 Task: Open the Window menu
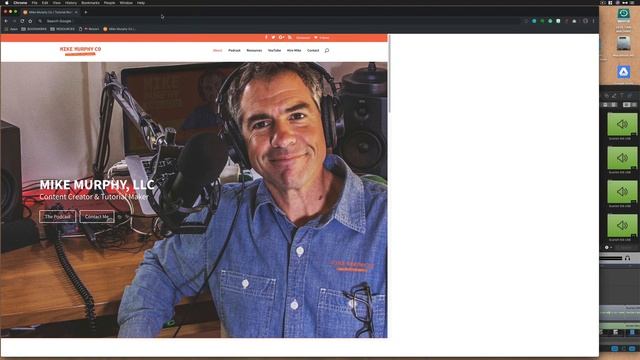click(126, 2)
